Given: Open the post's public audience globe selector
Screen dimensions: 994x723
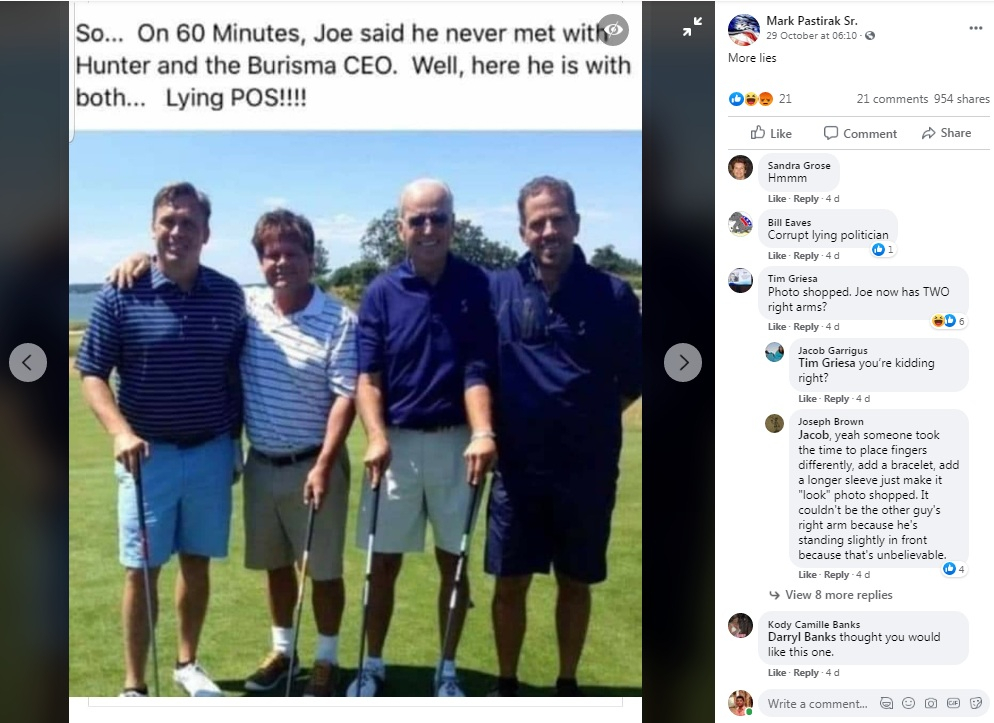Looking at the screenshot, I should click(x=870, y=36).
